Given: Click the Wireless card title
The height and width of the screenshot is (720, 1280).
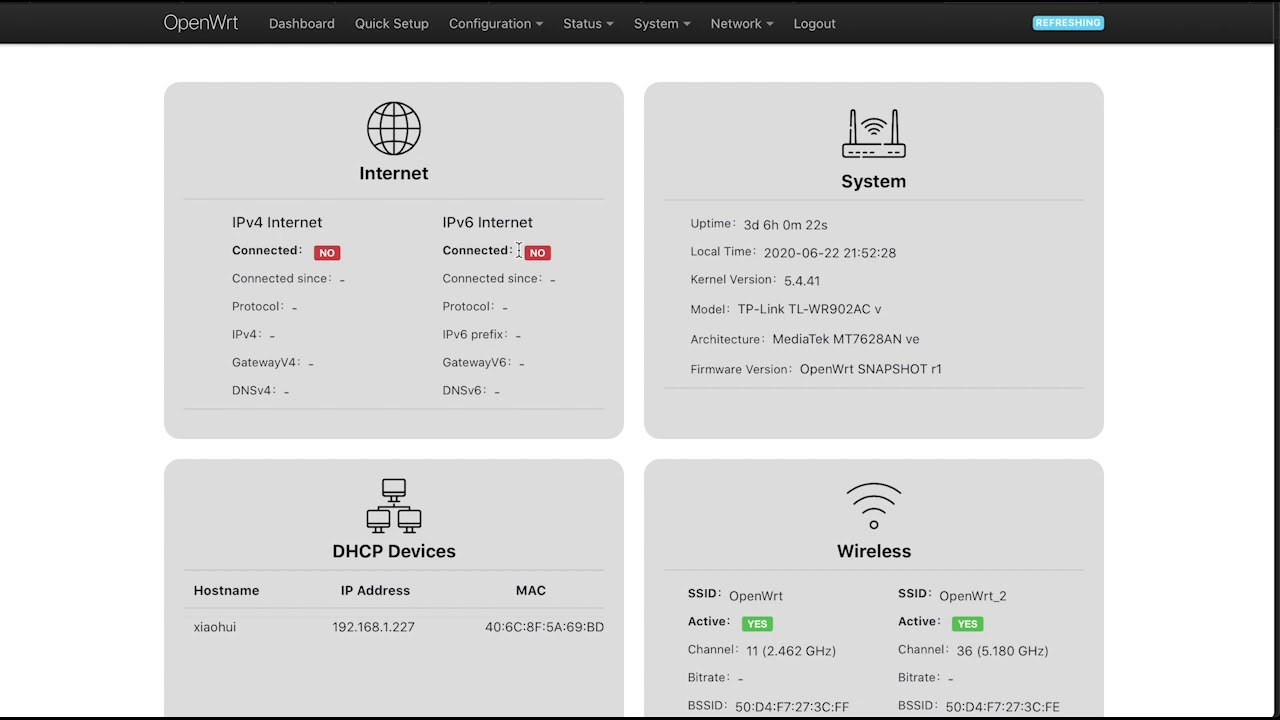Looking at the screenshot, I should pos(873,551).
